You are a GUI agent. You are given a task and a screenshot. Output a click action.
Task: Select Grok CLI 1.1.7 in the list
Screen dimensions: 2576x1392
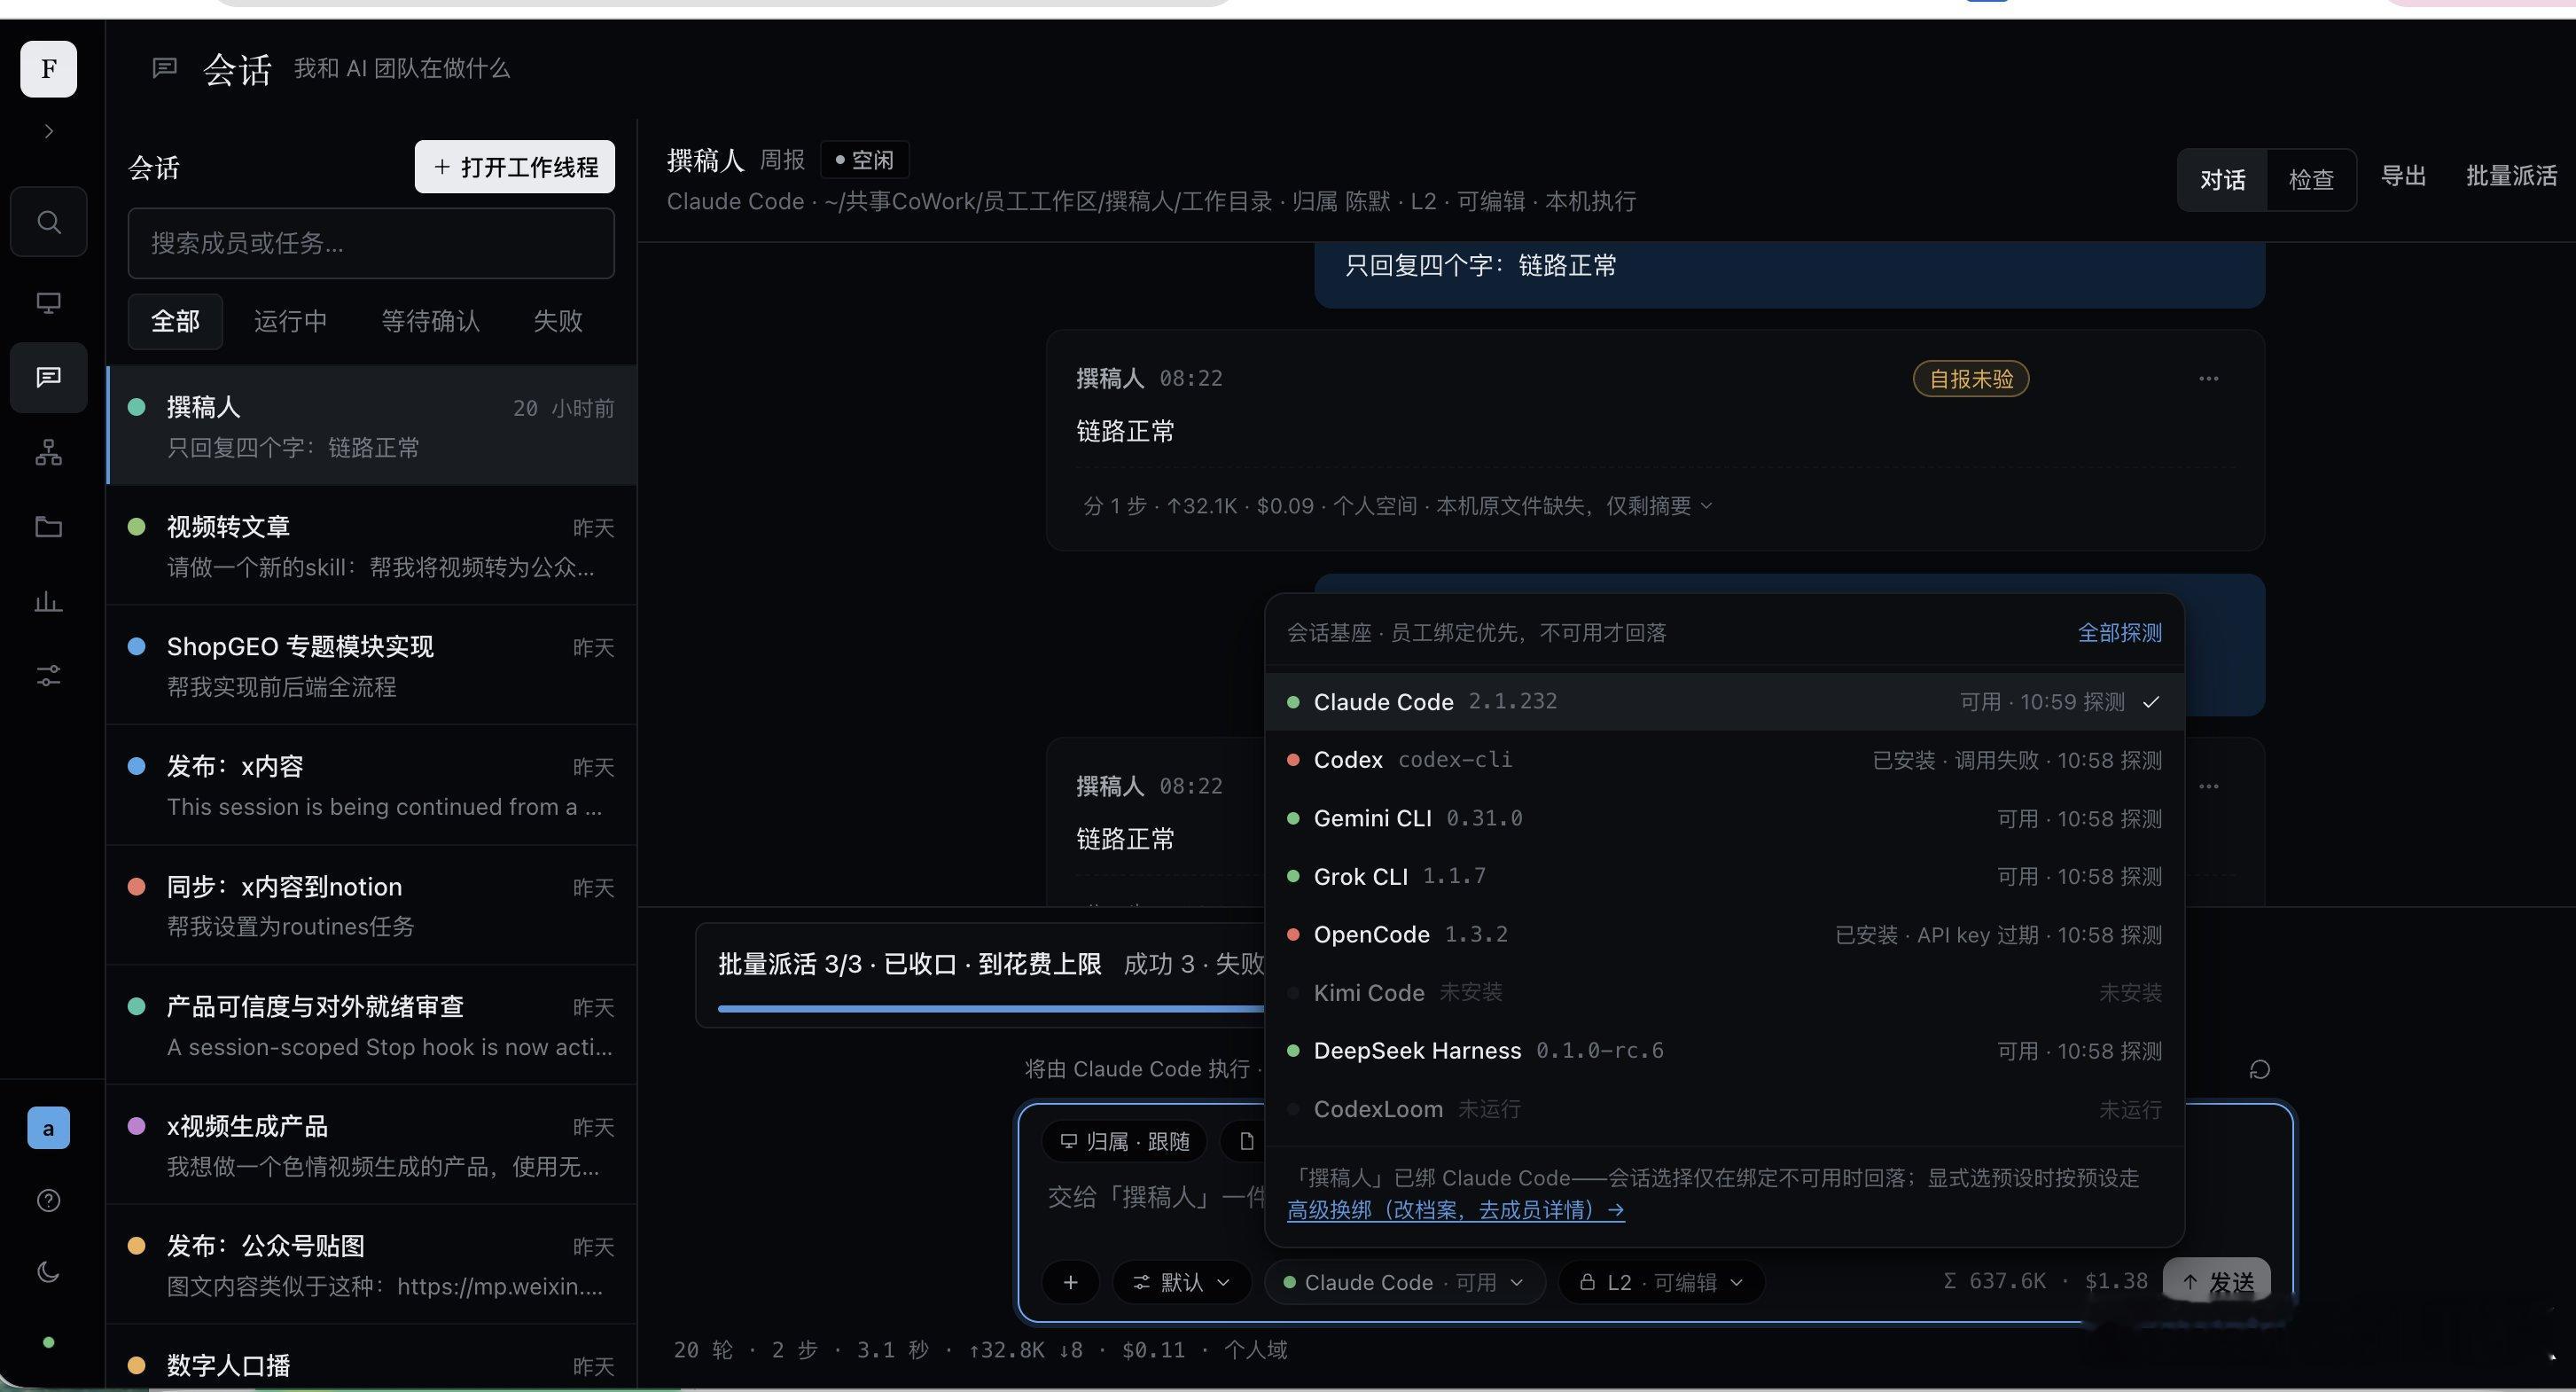[x=1724, y=876]
